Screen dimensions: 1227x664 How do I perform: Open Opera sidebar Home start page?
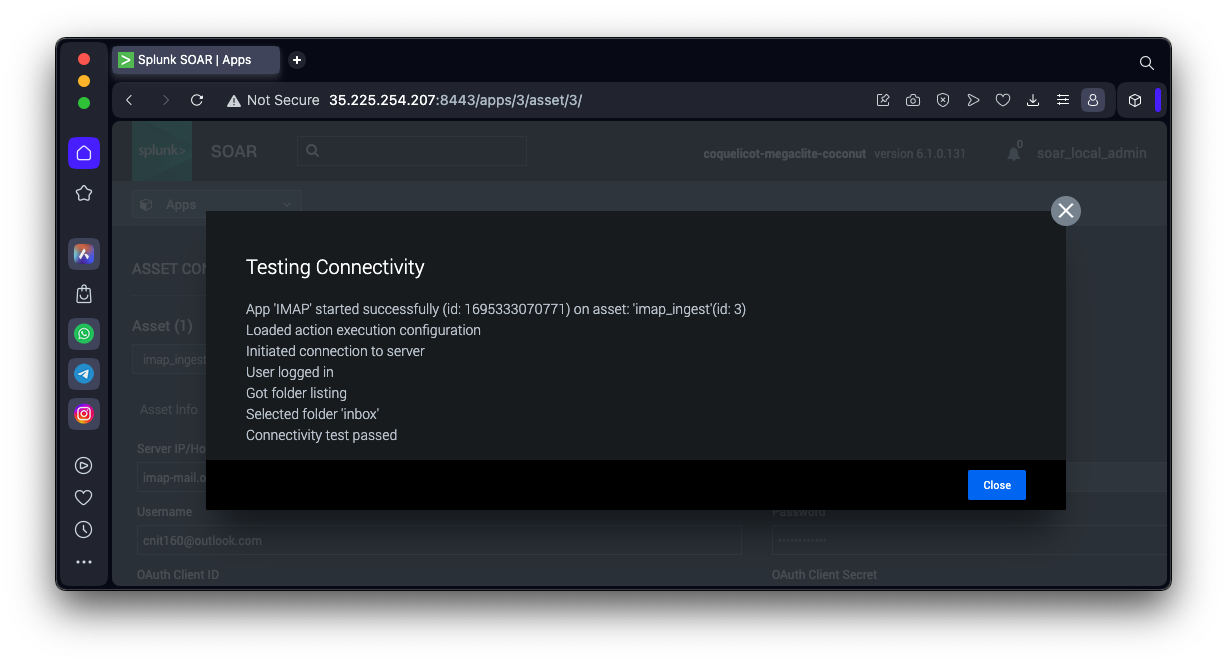[84, 153]
